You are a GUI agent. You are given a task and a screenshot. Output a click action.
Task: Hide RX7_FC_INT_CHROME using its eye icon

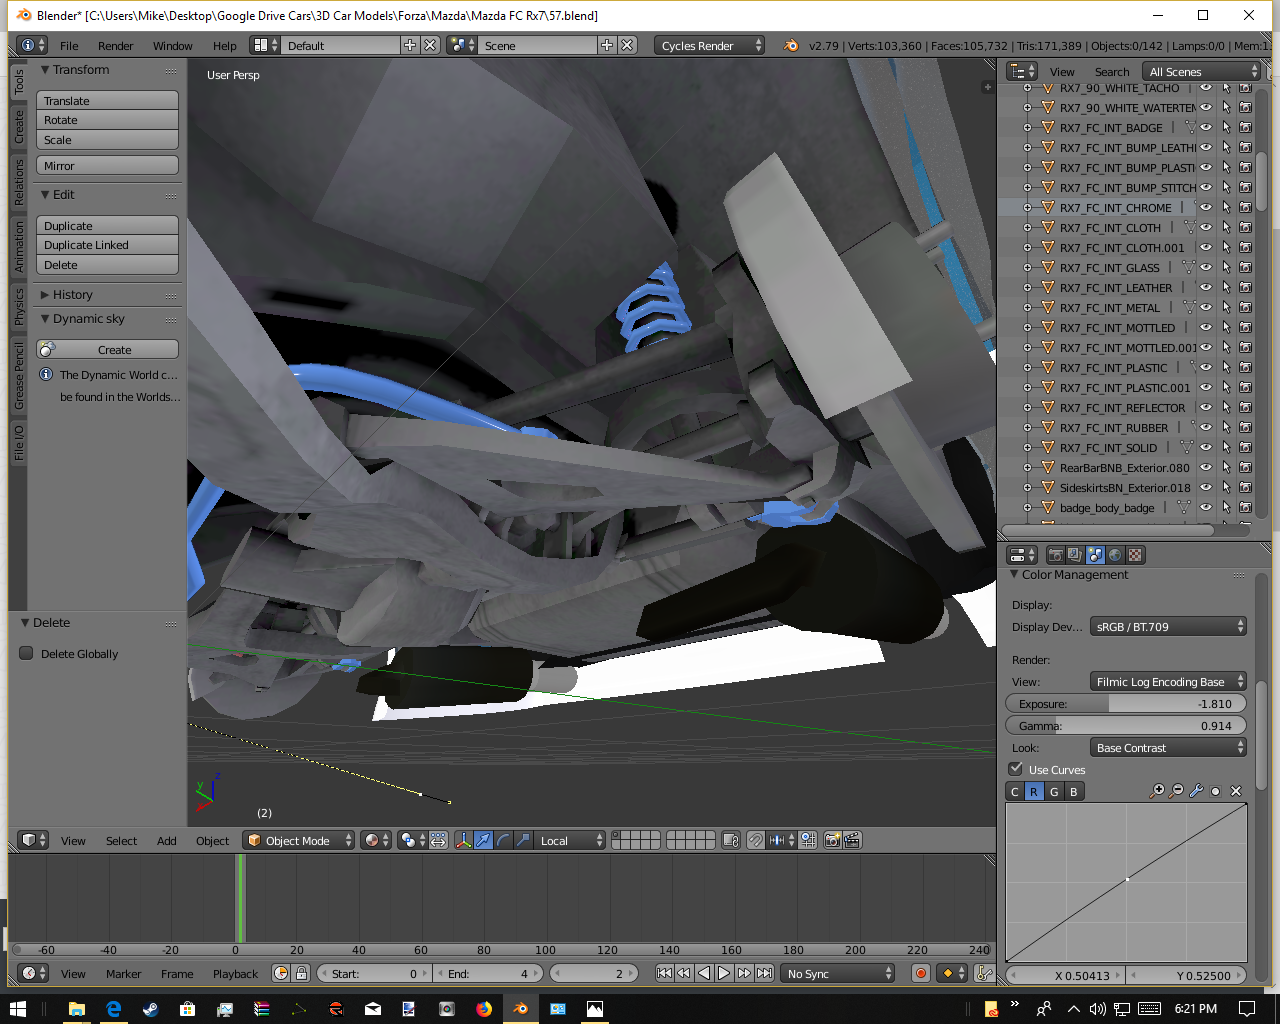tap(1206, 208)
